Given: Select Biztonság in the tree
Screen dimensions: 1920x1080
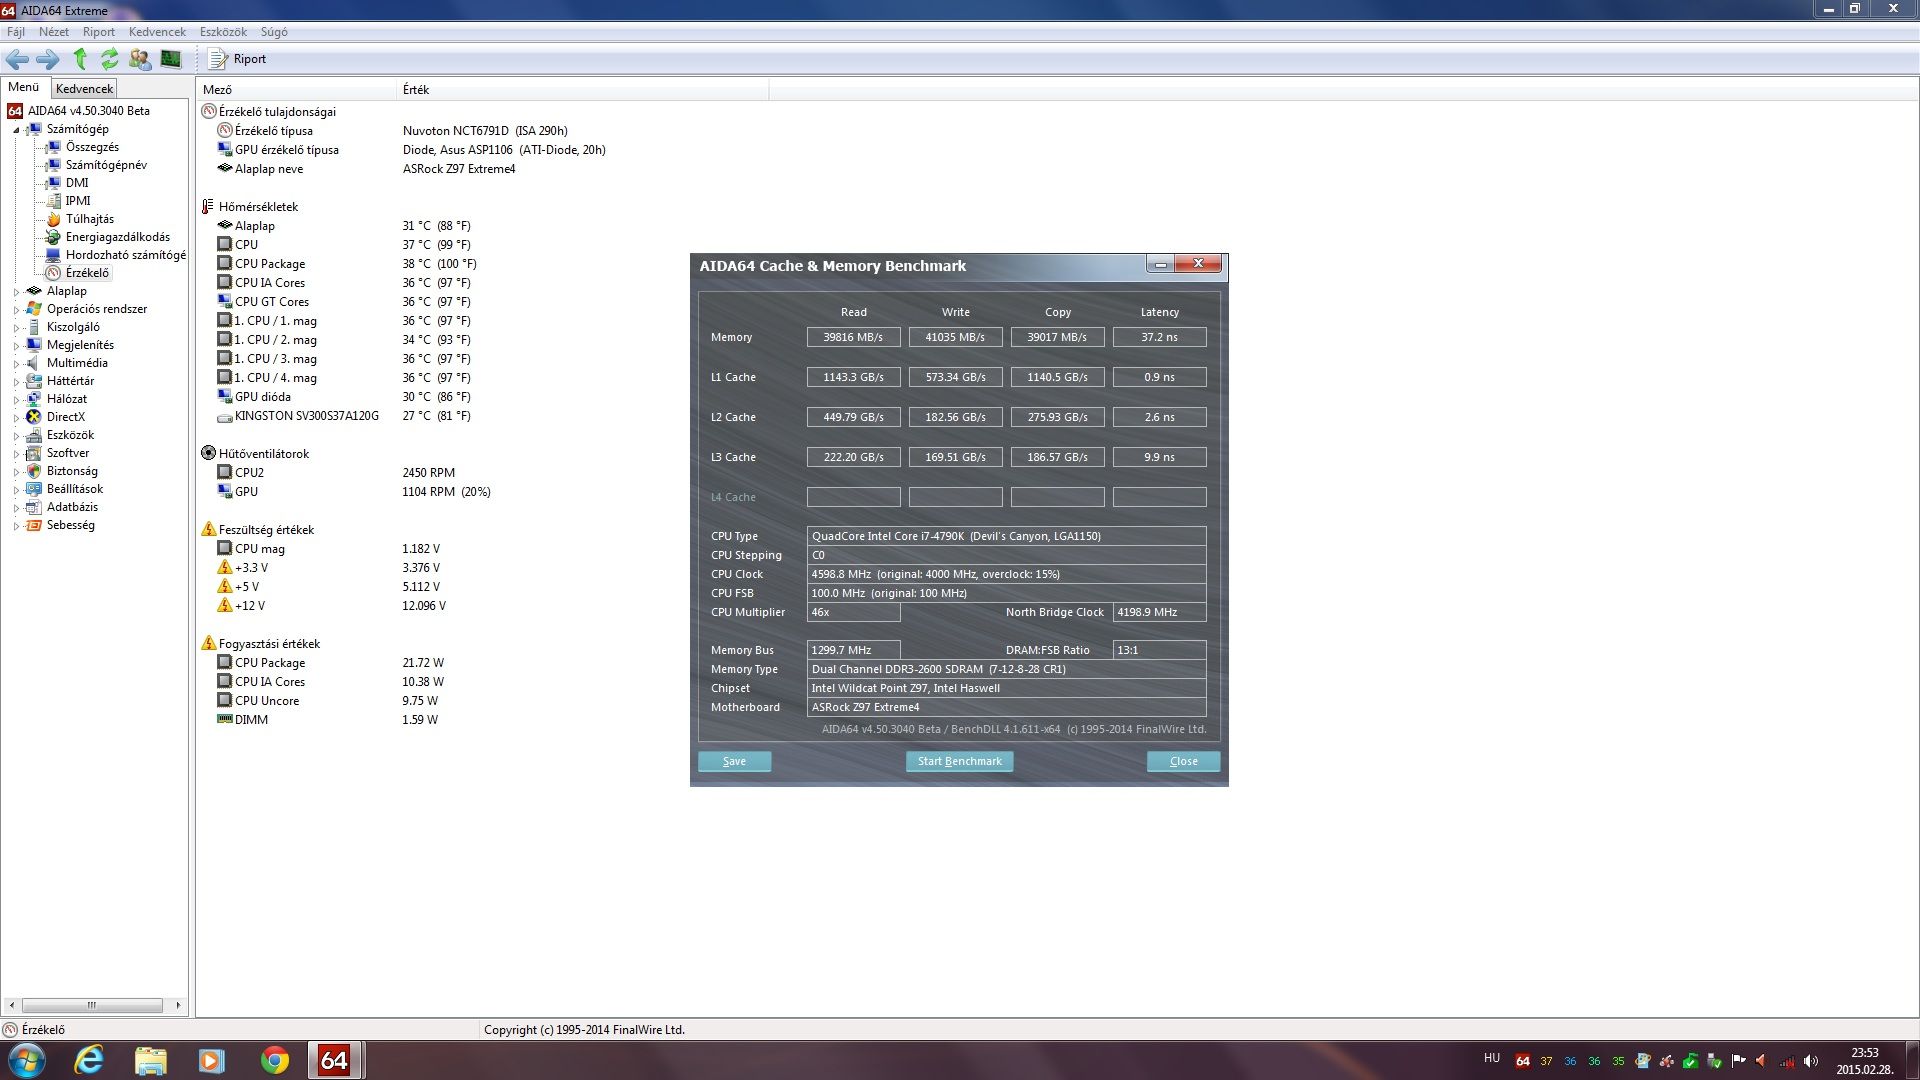Looking at the screenshot, I should (72, 471).
